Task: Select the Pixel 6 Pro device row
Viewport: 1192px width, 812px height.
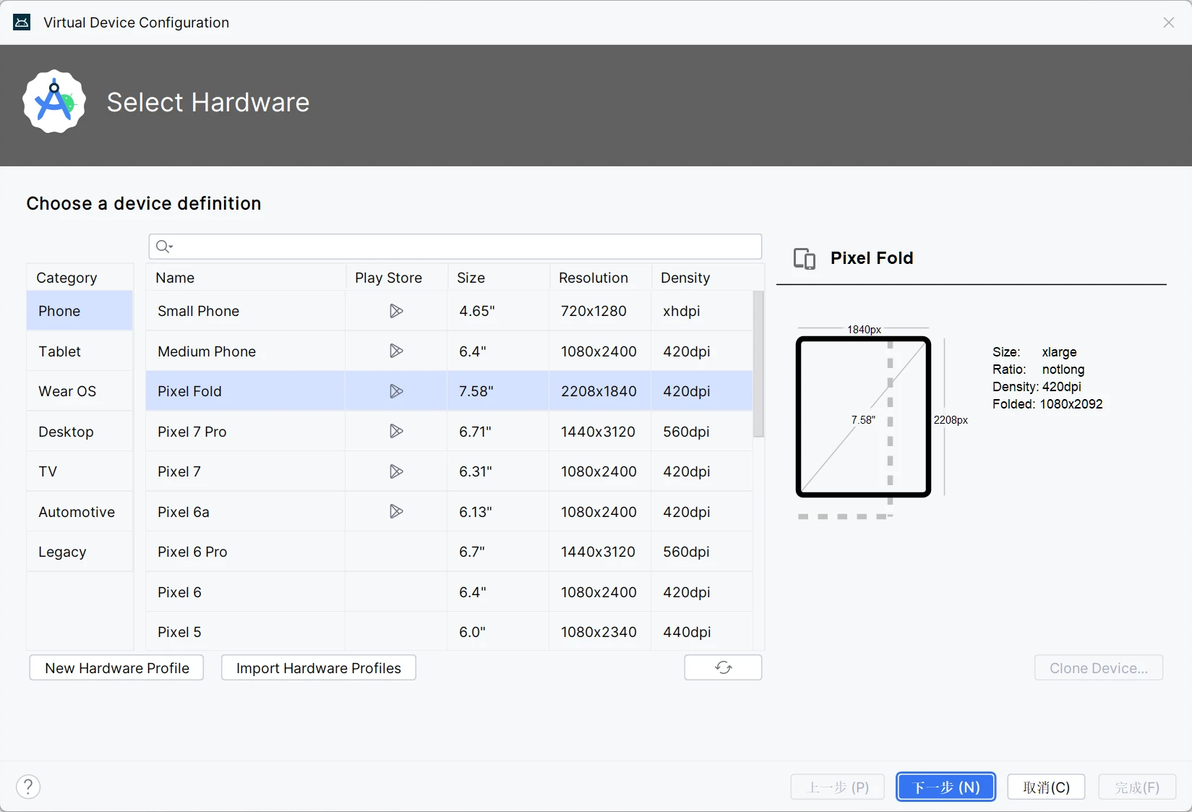Action: coord(192,552)
